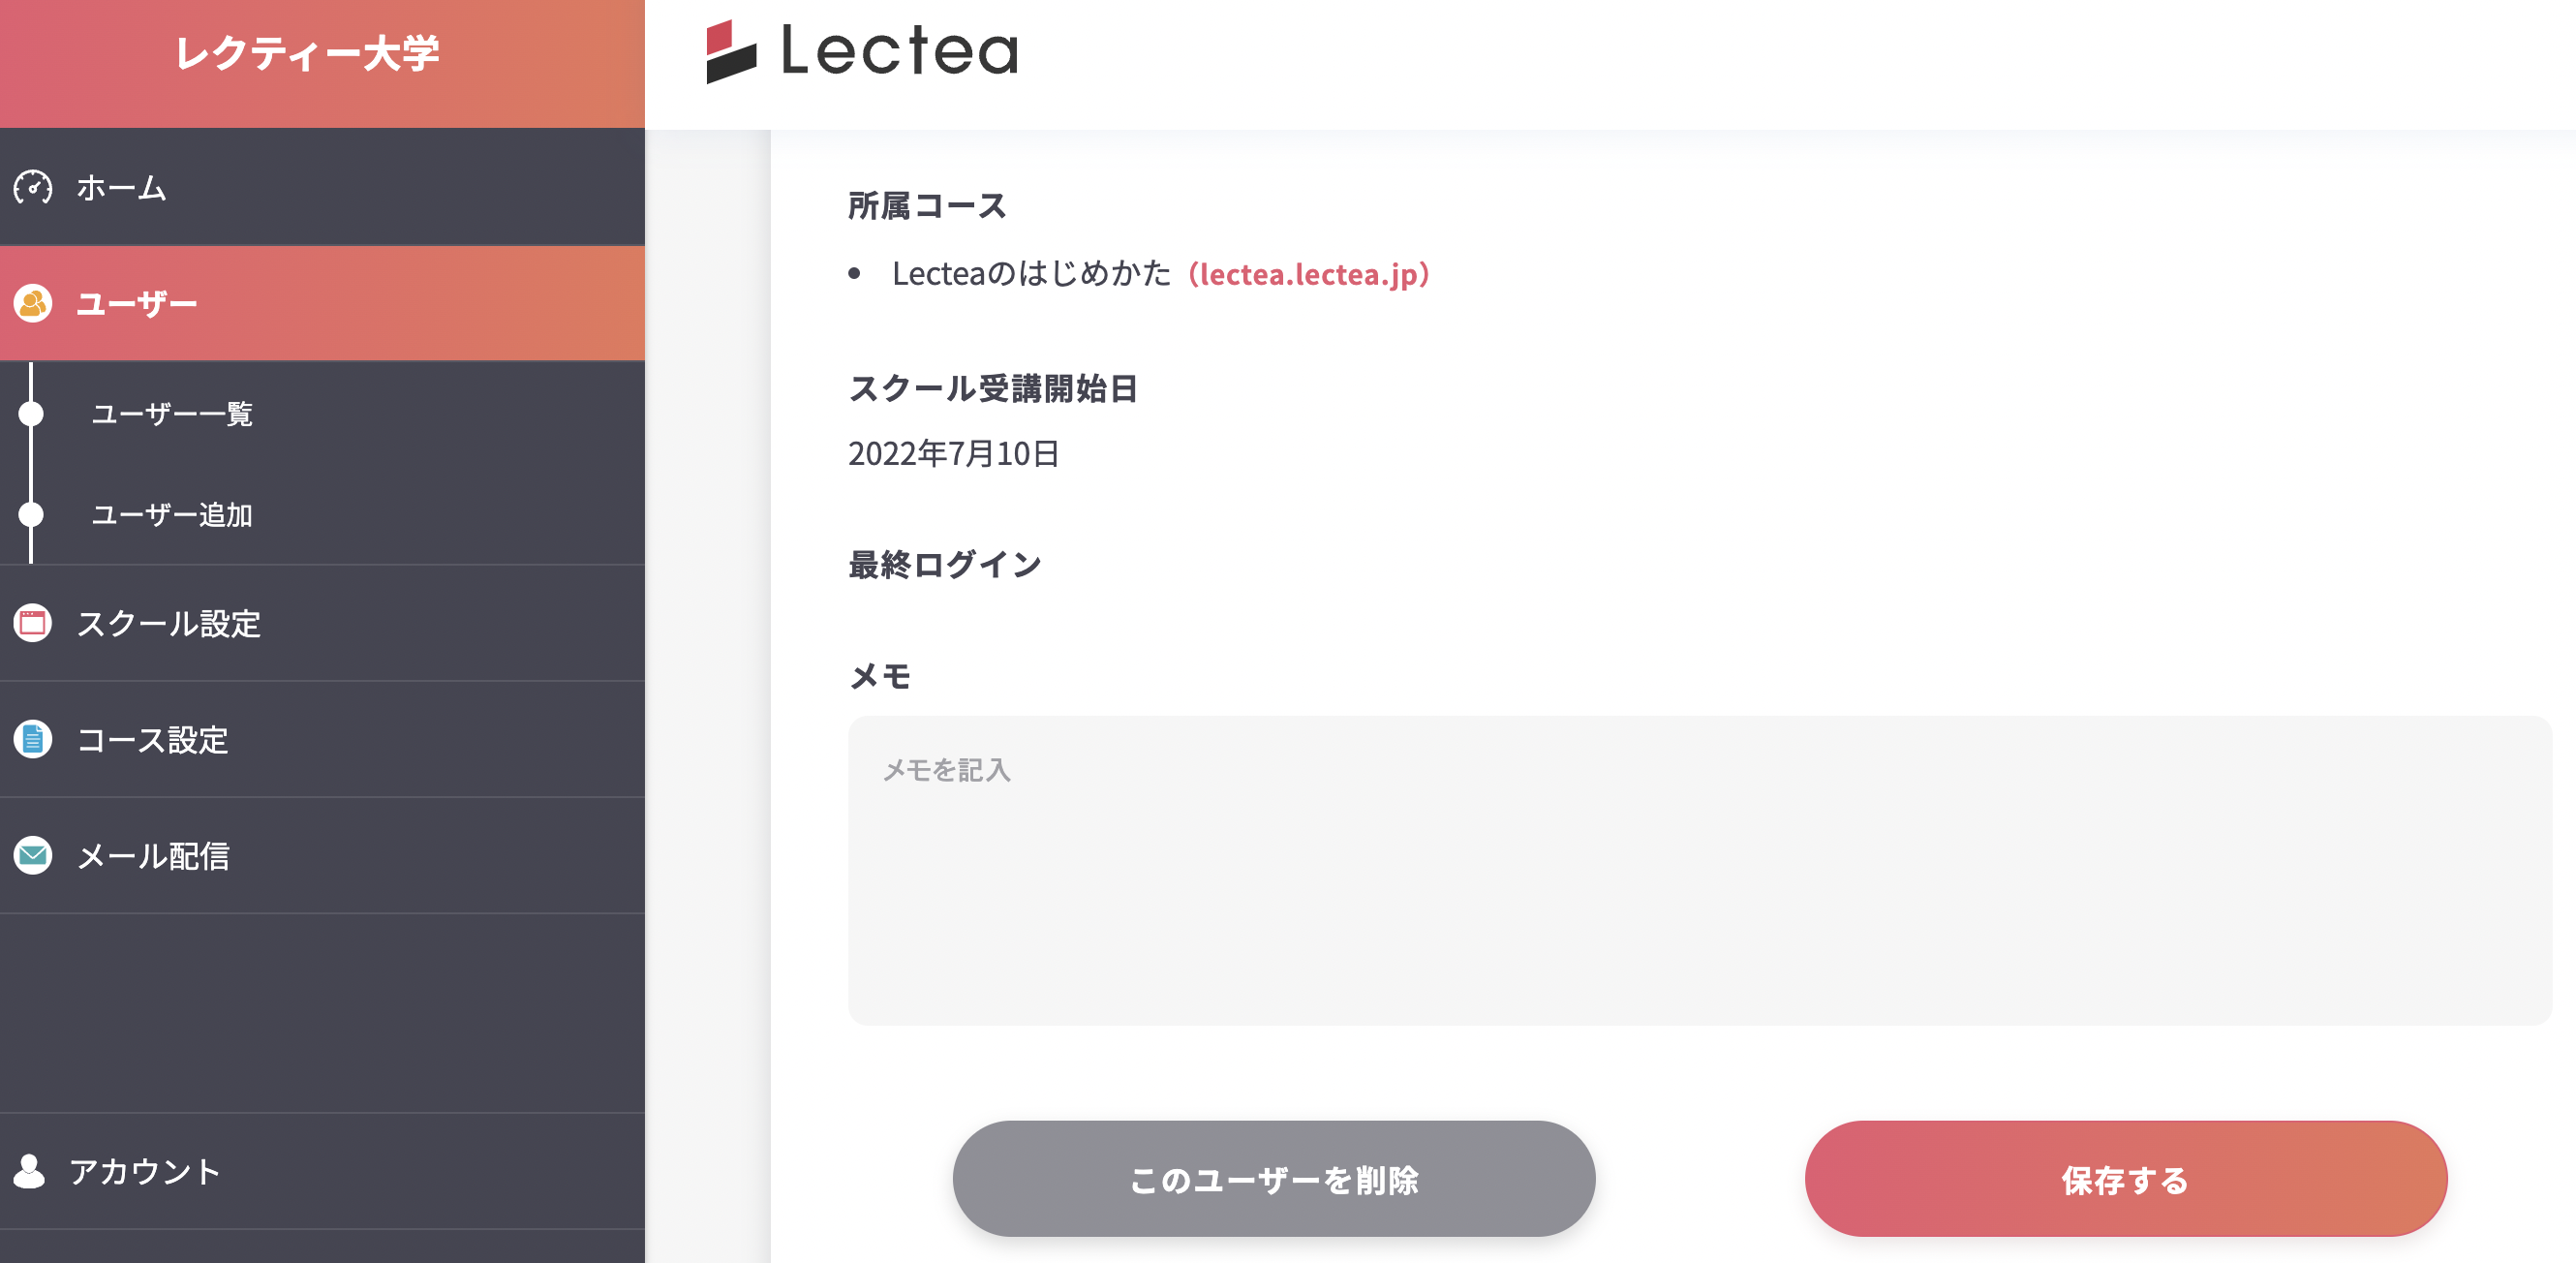This screenshot has height=1263, width=2576.
Task: Focus the メモを記入 text area
Action: [1699, 869]
